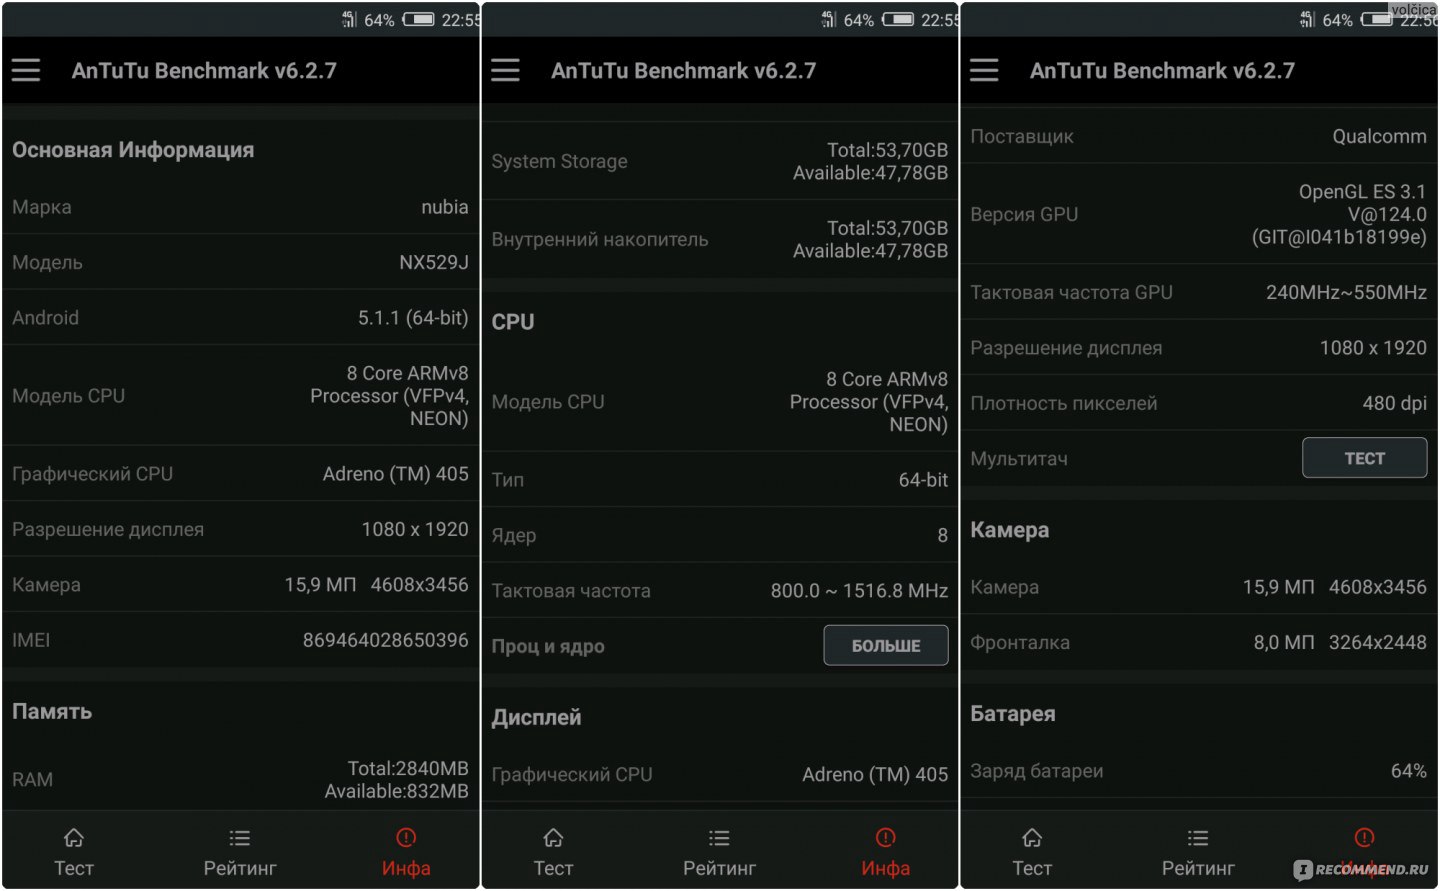Viewport: 1440px width, 891px height.
Task: Tap the Тест home icon, middle screen
Action: tap(553, 838)
